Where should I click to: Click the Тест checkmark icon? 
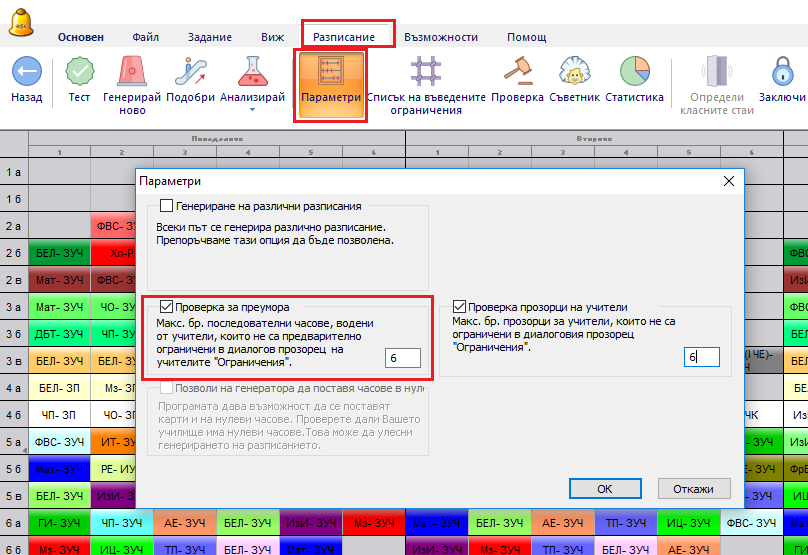[x=79, y=72]
